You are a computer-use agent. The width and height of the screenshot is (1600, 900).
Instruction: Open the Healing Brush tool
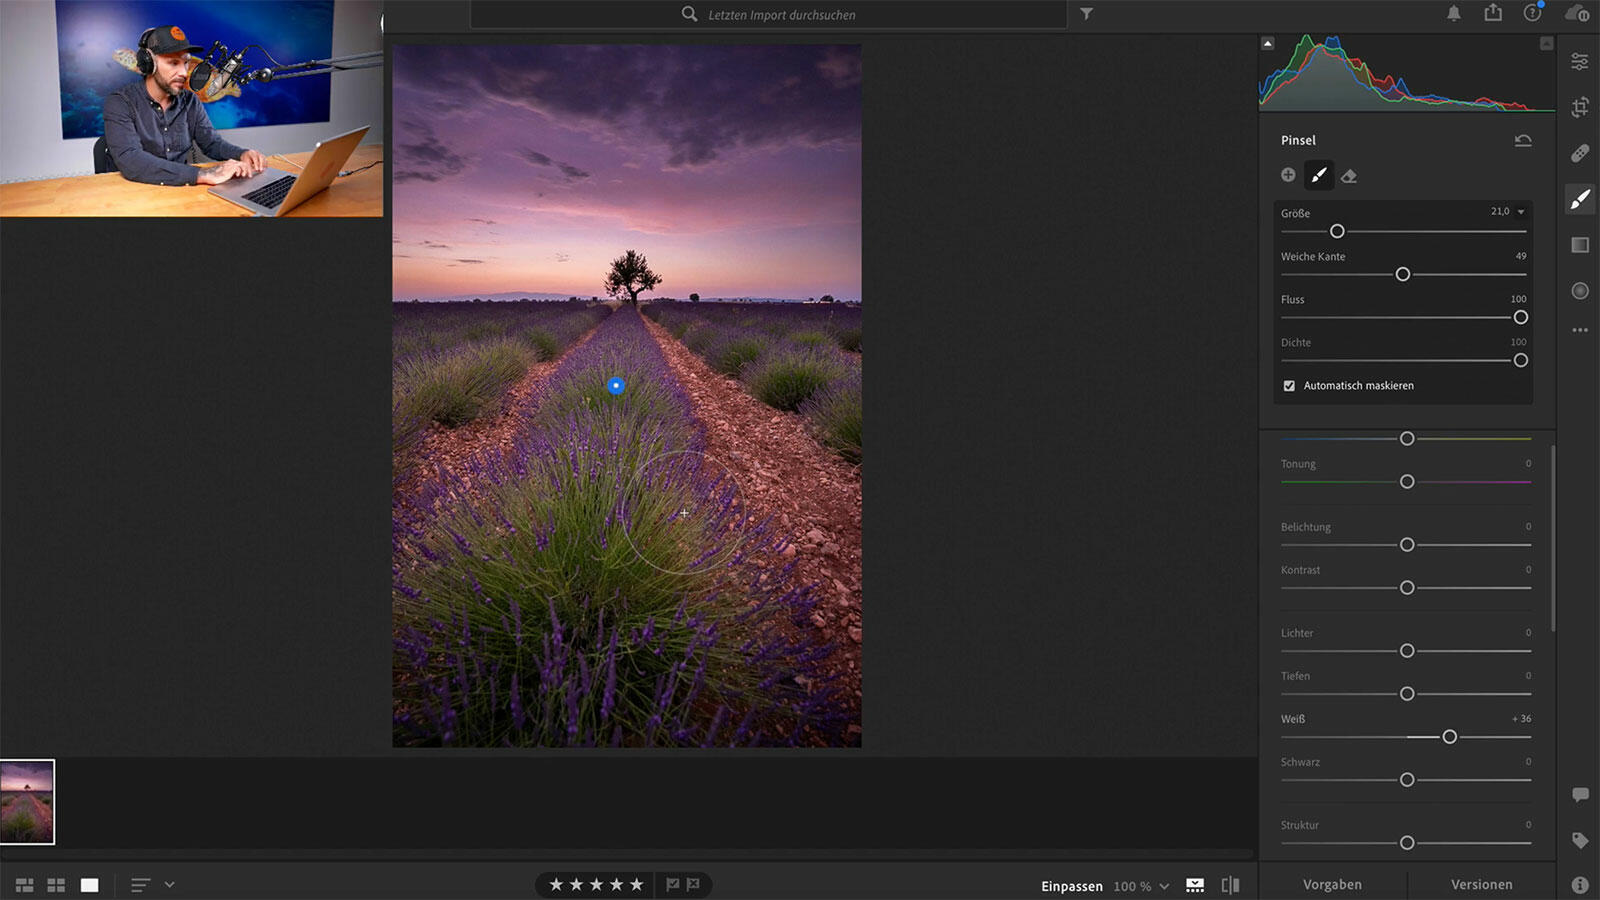[1580, 154]
